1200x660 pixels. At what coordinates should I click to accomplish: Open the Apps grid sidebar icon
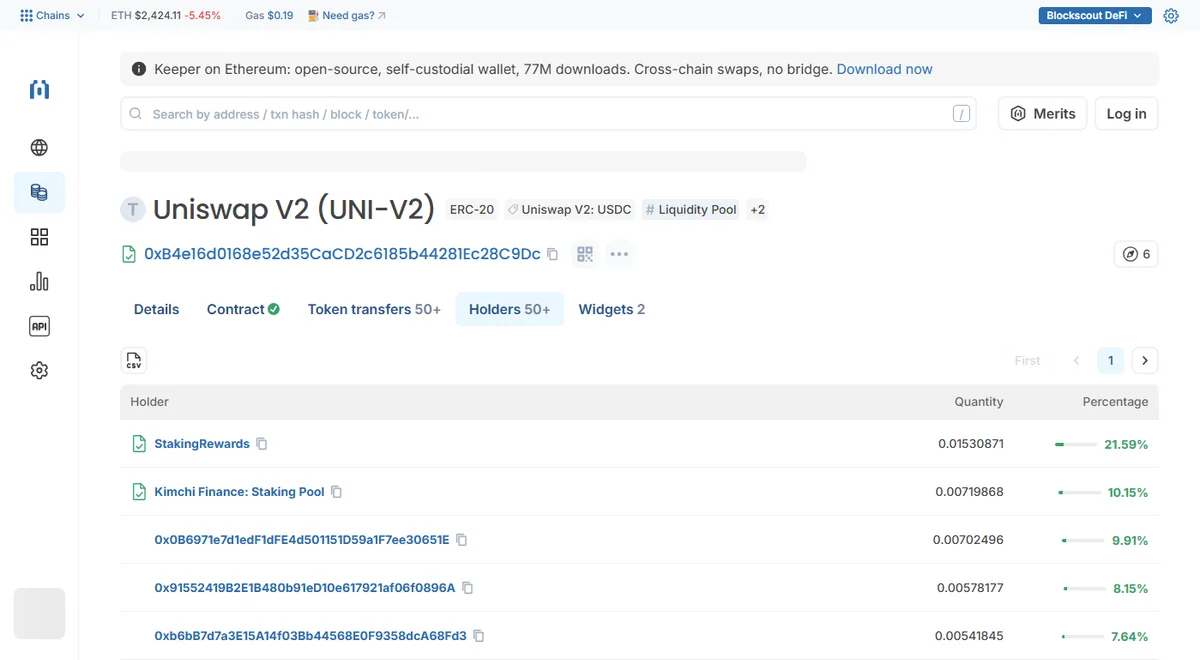[x=39, y=237]
